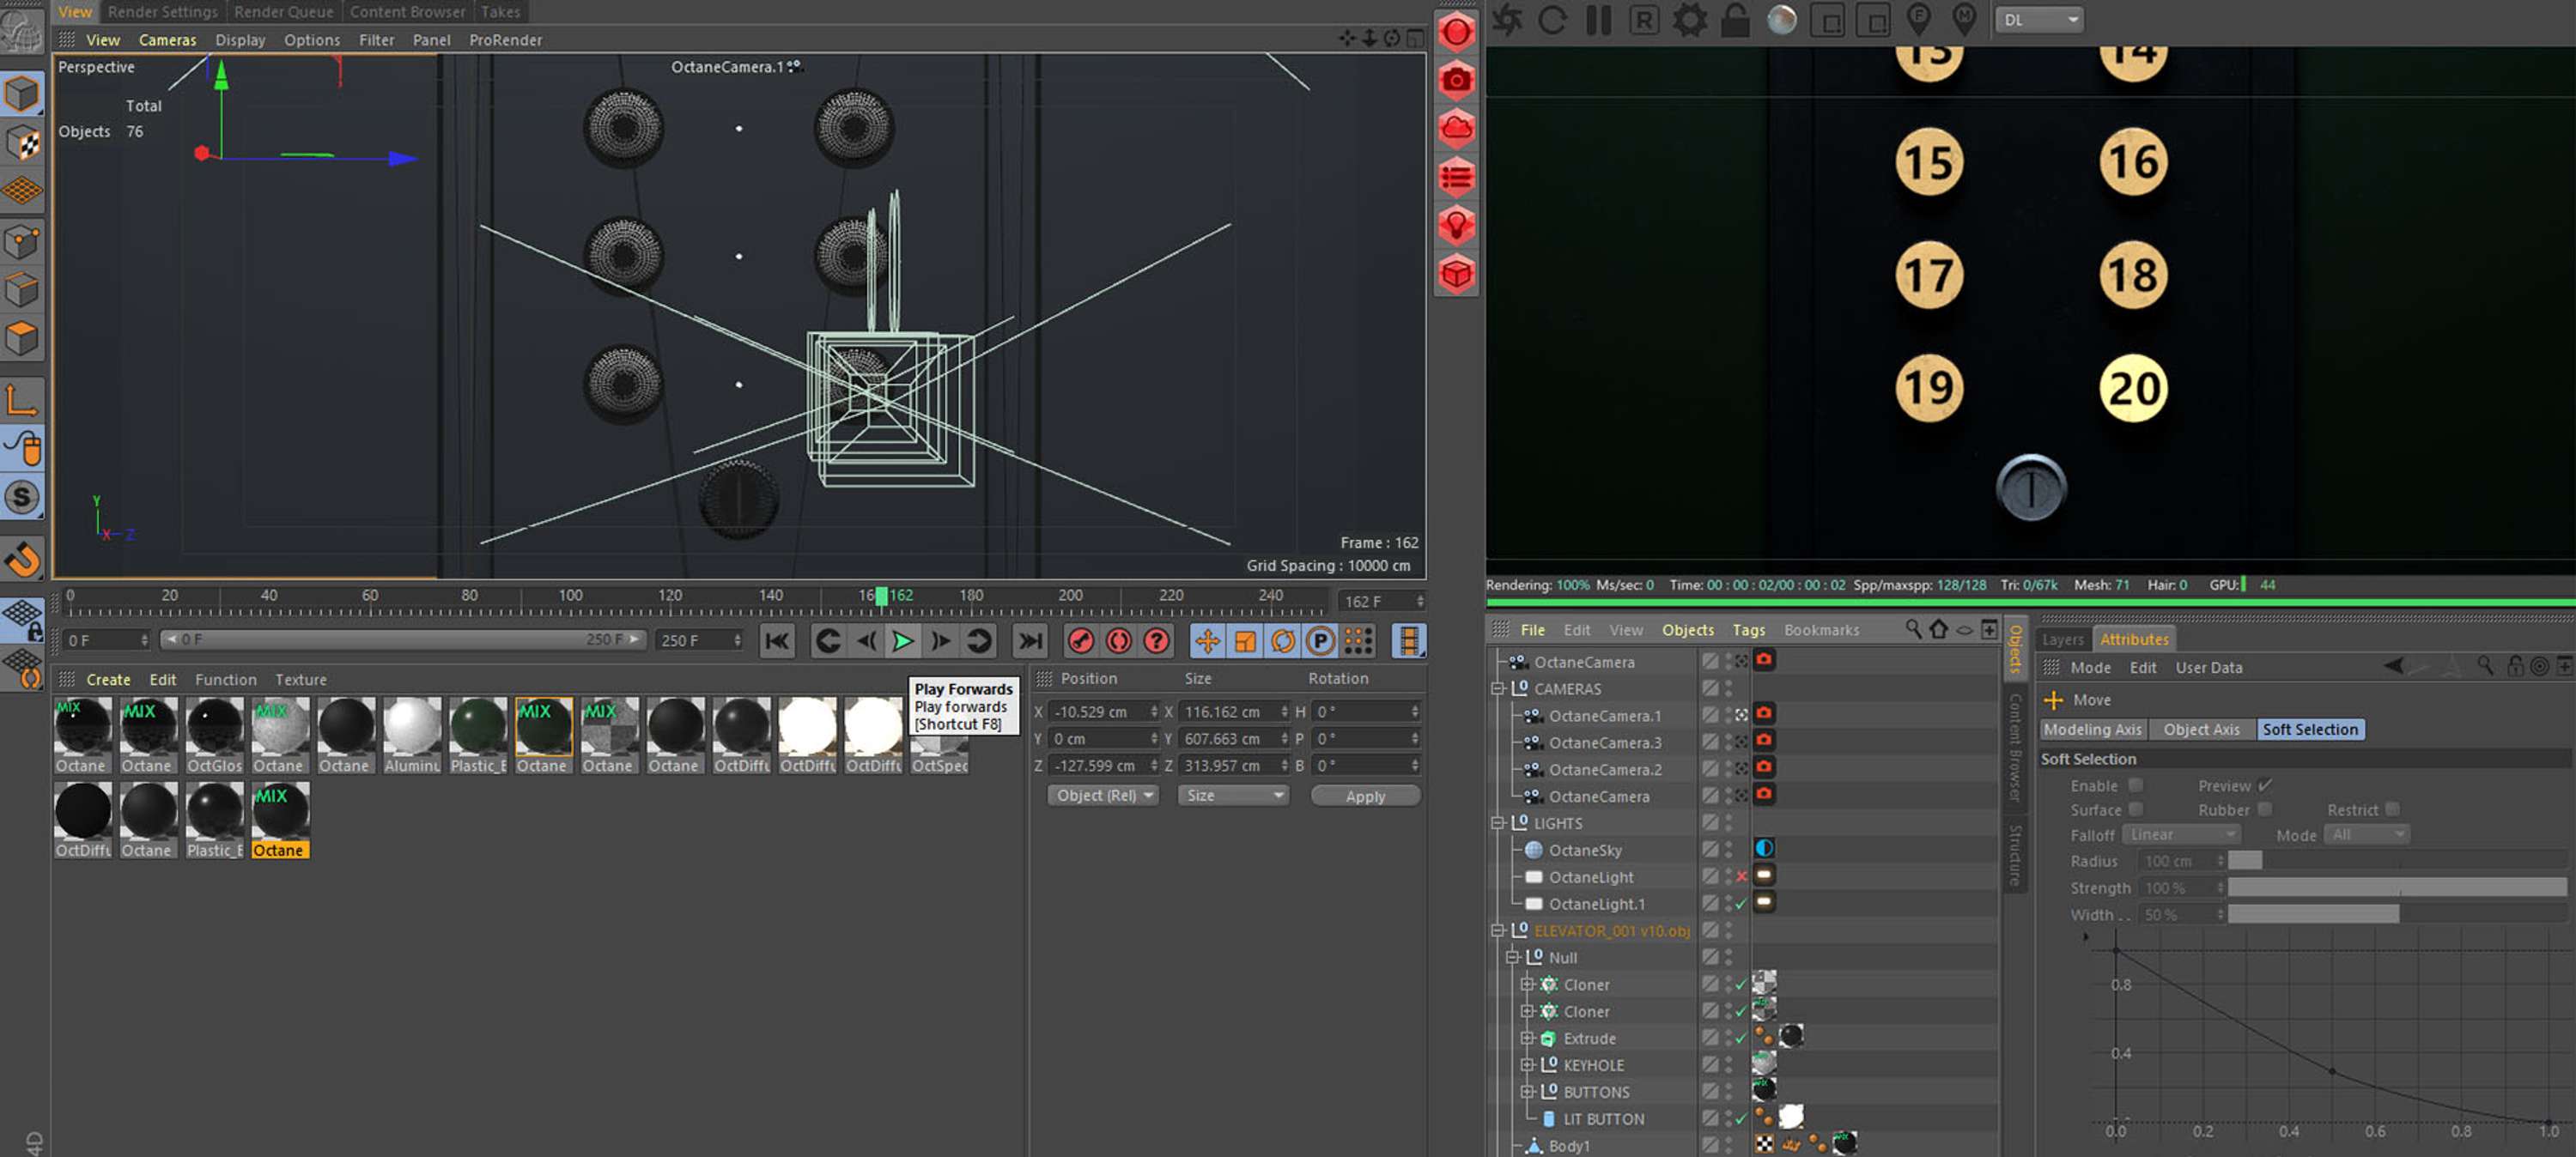Click the search icon in Object Manager
The width and height of the screenshot is (2576, 1157).
tap(1912, 629)
